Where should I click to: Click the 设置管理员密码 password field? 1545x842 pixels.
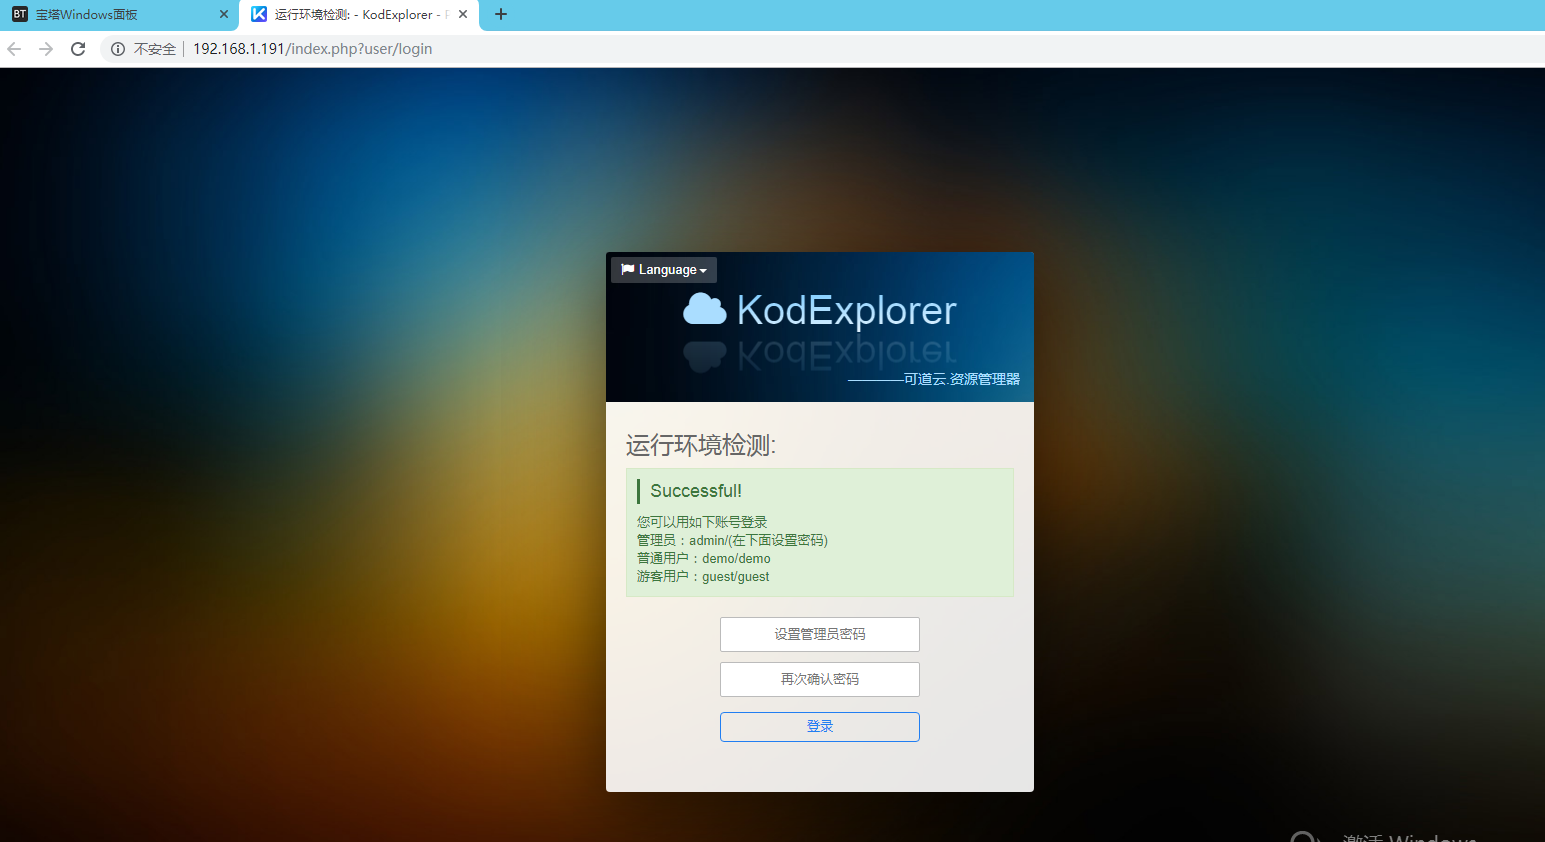click(x=820, y=634)
